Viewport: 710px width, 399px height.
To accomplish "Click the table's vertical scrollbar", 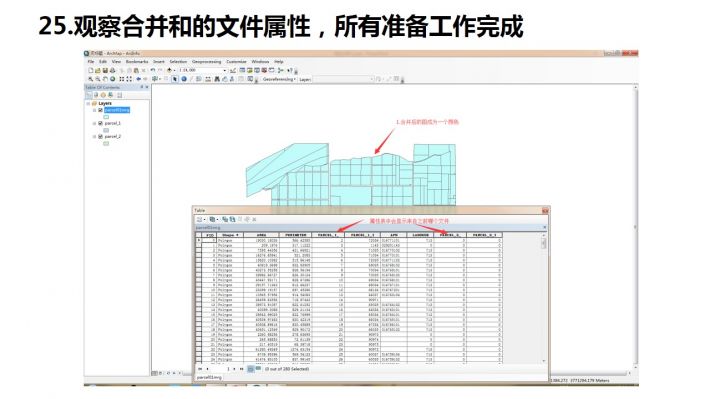I will [x=544, y=299].
